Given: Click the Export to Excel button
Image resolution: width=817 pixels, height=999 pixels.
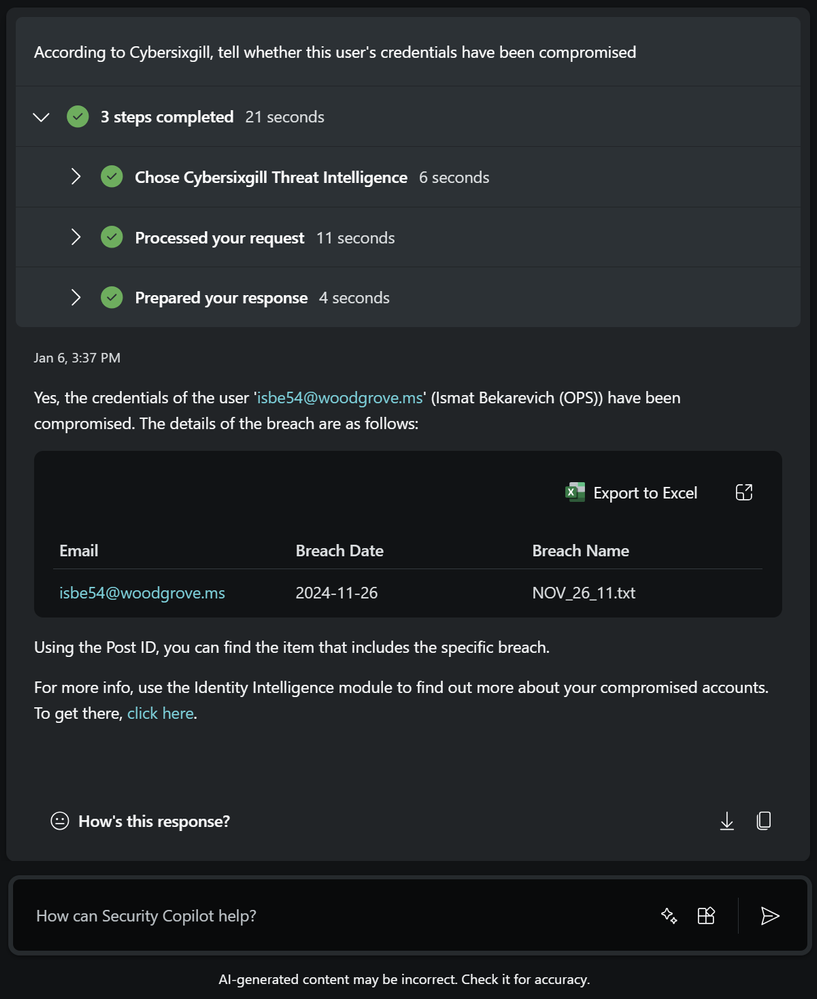Looking at the screenshot, I should [632, 492].
